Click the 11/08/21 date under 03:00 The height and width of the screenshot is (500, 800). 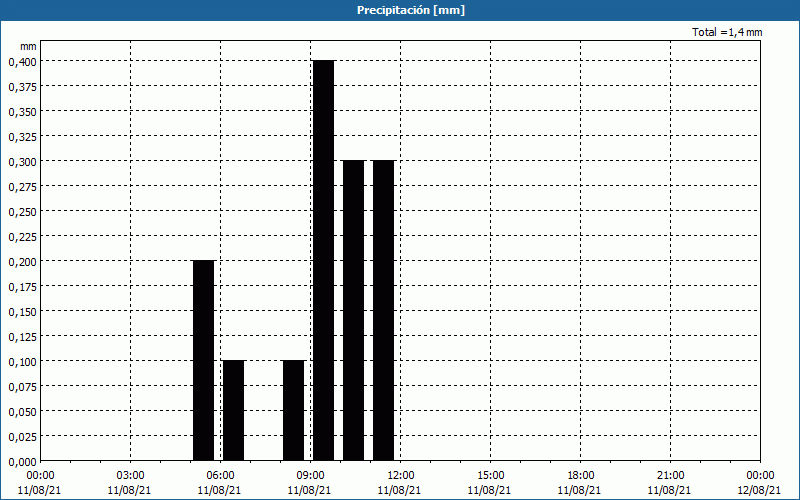(x=130, y=490)
